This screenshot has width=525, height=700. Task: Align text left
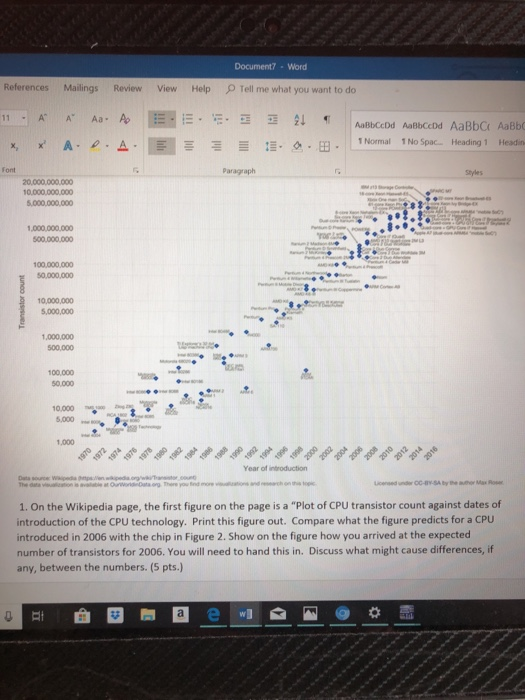(x=160, y=146)
